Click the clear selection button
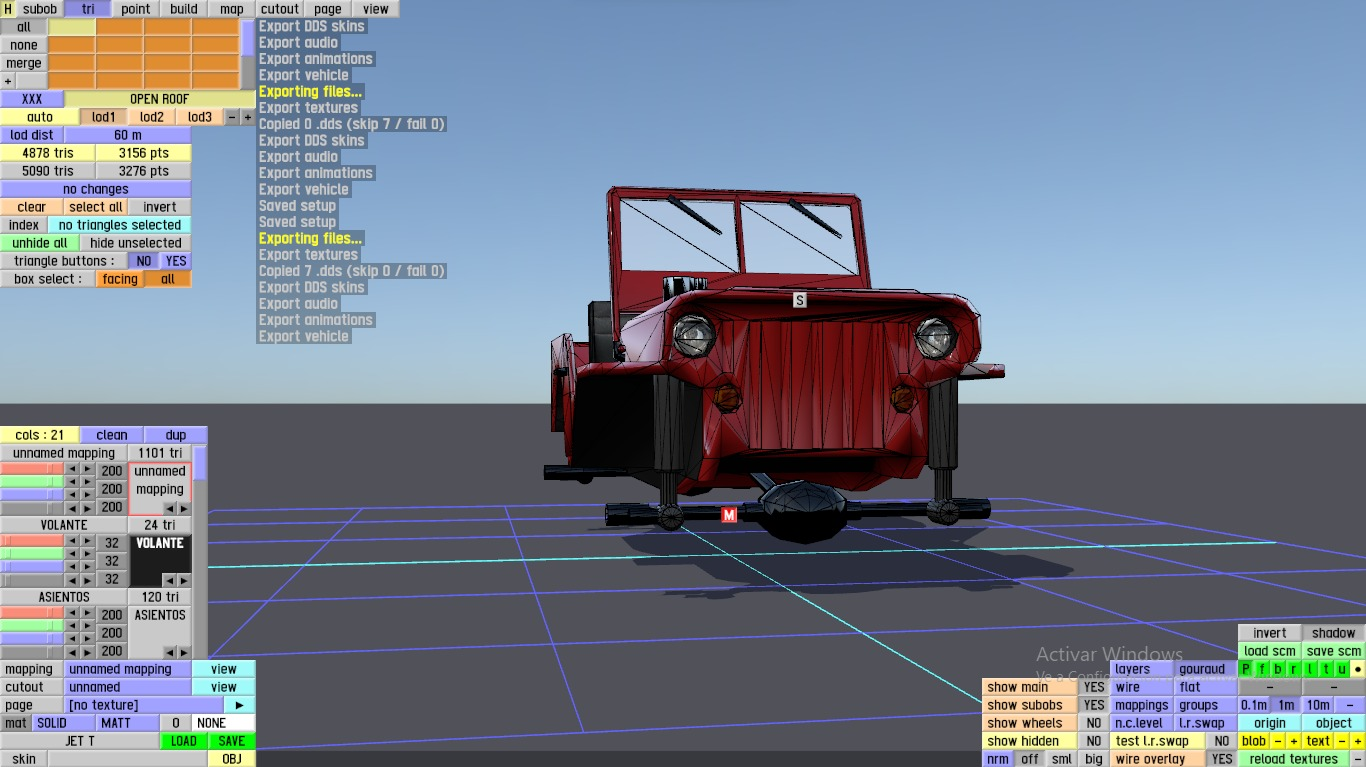Viewport: 1366px width, 767px height. click(32, 207)
